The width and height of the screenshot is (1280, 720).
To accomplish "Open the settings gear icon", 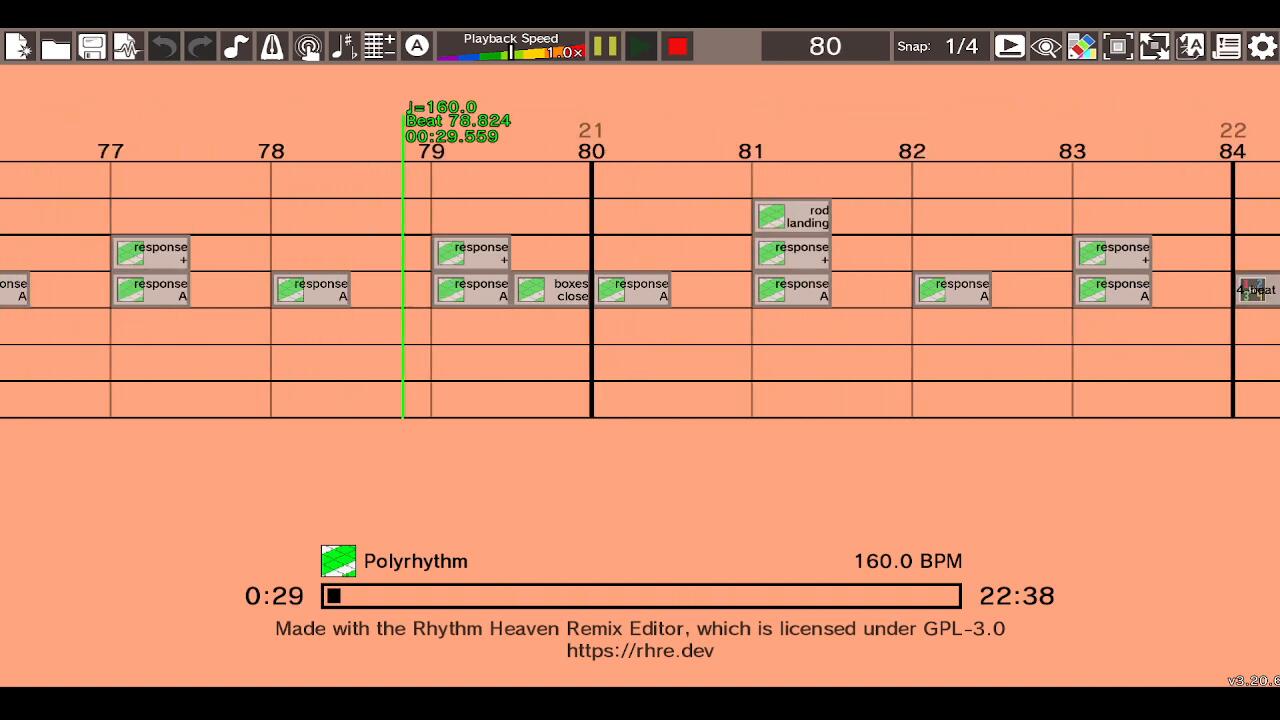I will tap(1262, 47).
